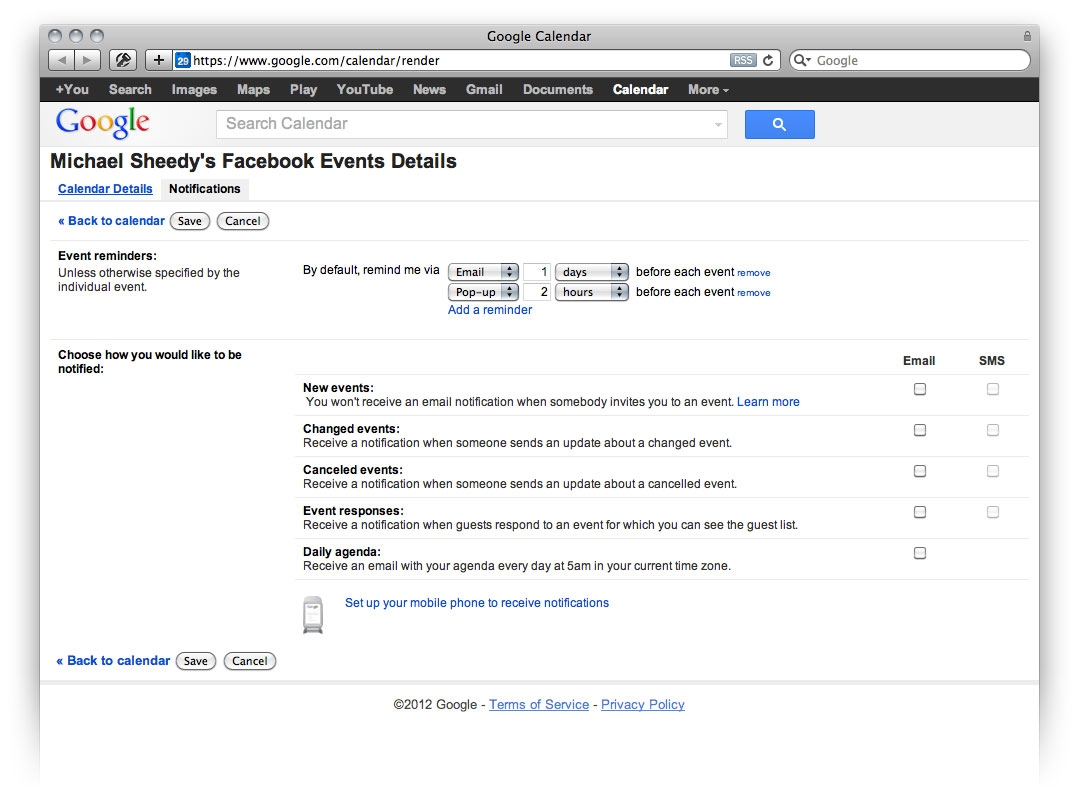The image size is (1079, 800).
Task: Click the blue calendar search button
Action: pos(780,125)
